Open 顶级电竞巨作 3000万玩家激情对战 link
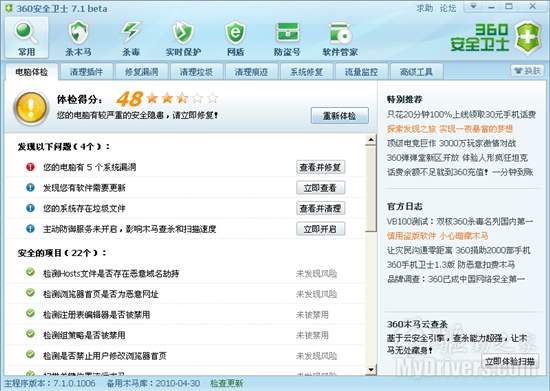 point(451,143)
